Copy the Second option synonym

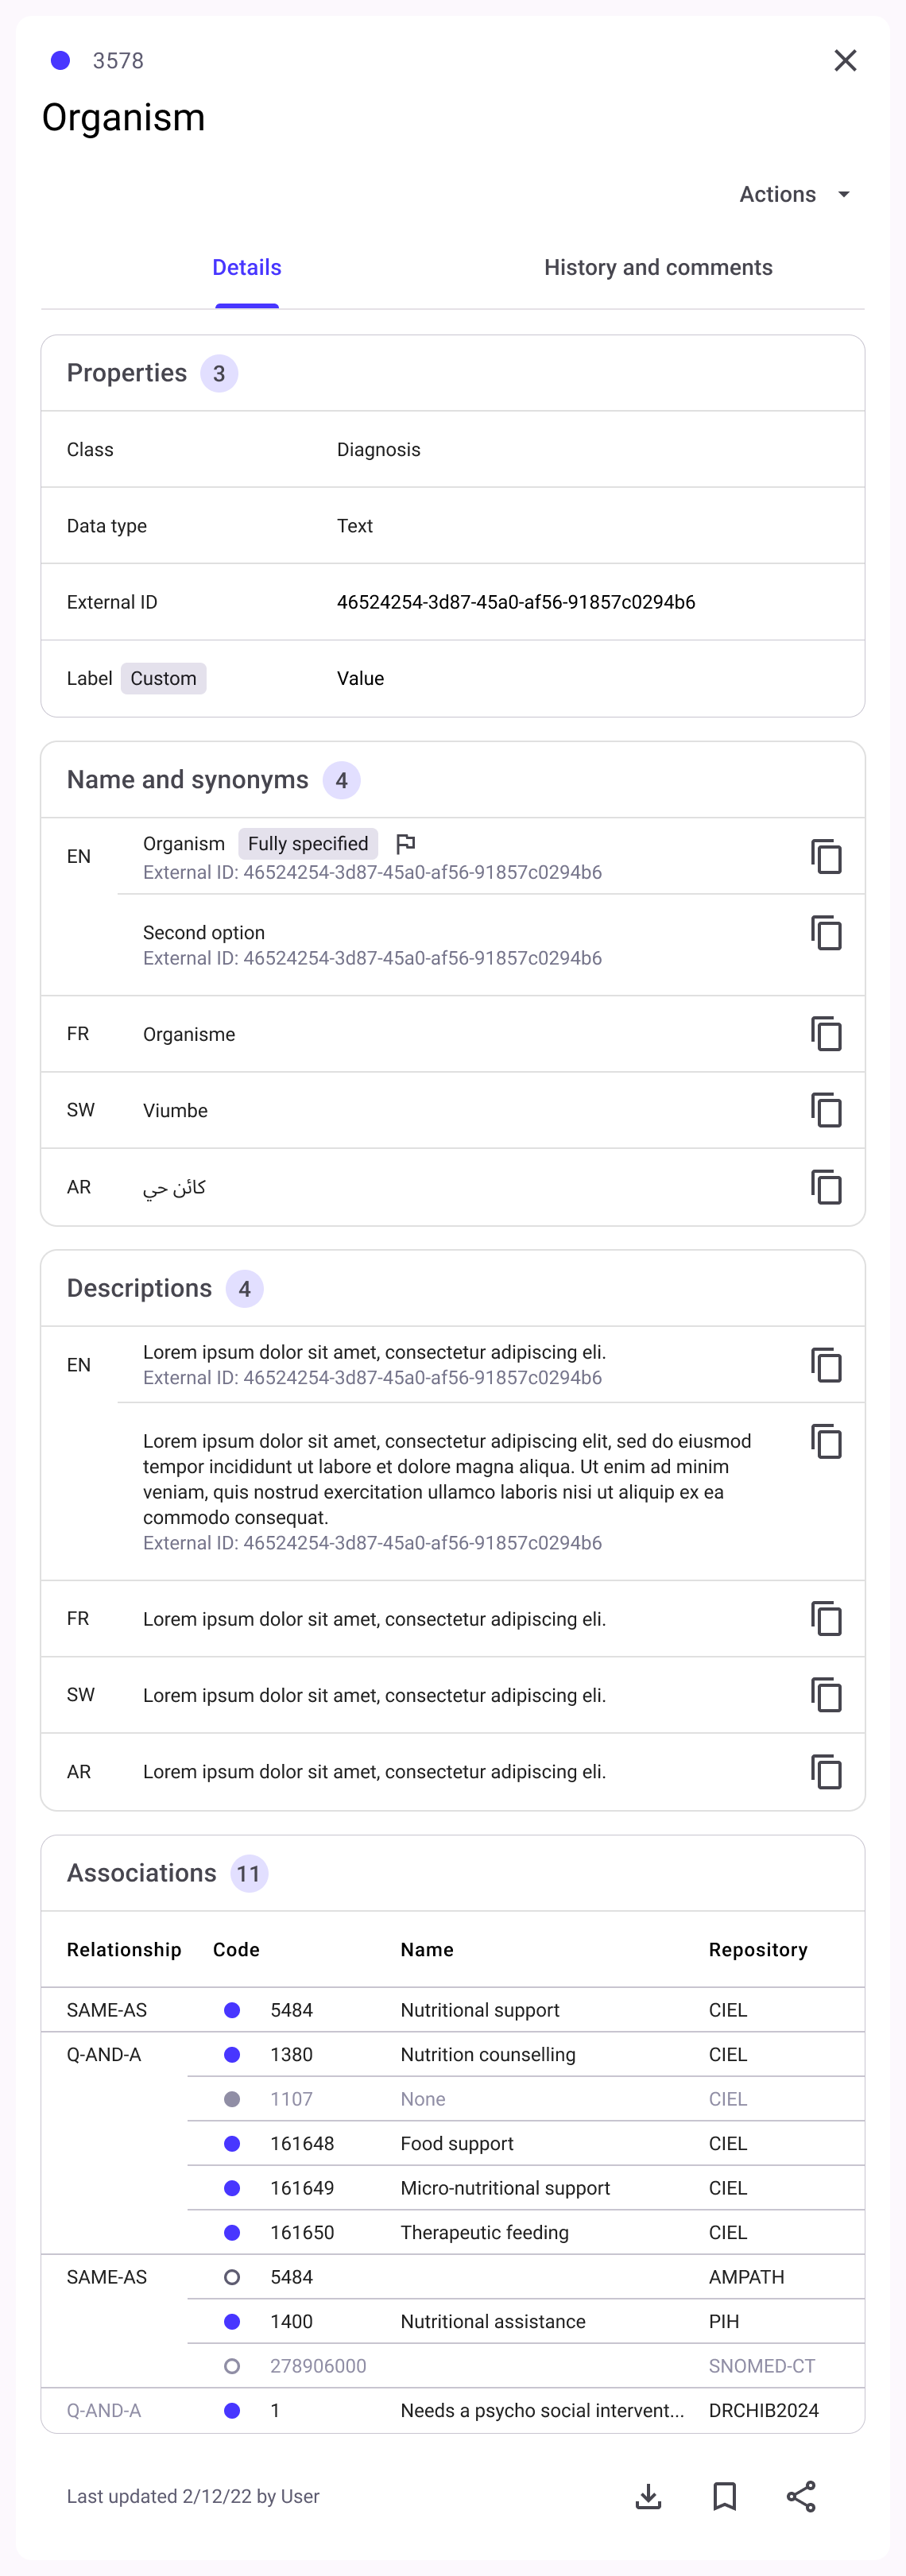click(826, 933)
